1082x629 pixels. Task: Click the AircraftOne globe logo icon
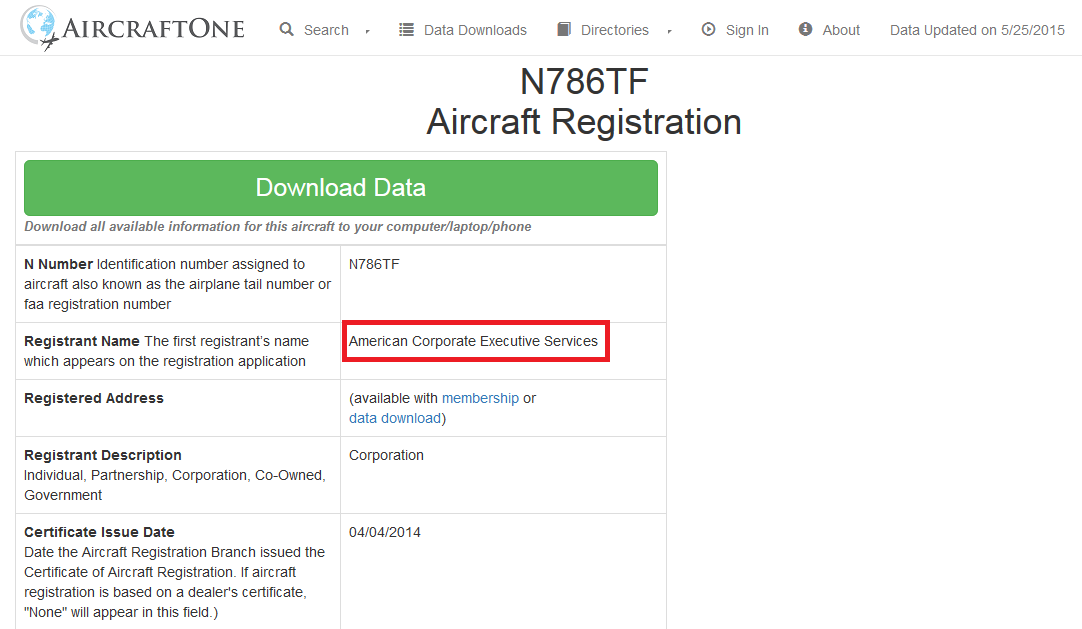(x=39, y=28)
